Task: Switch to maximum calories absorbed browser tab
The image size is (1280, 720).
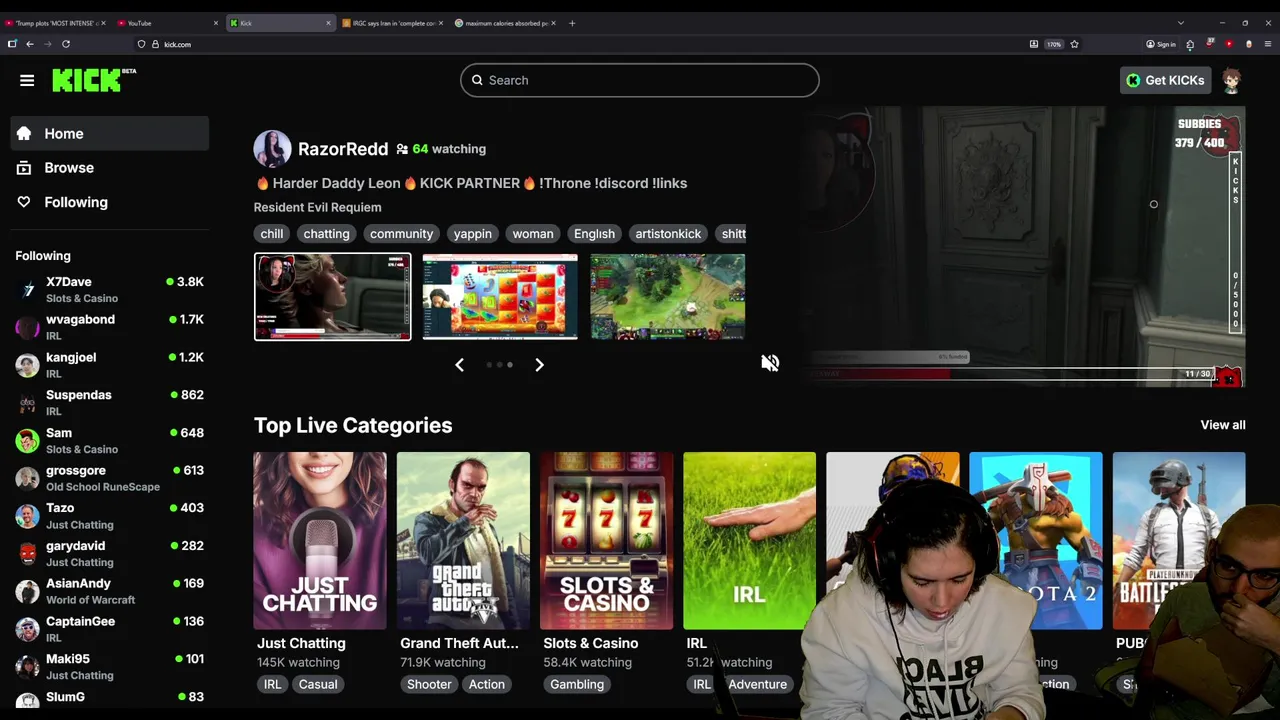Action: [x=503, y=23]
